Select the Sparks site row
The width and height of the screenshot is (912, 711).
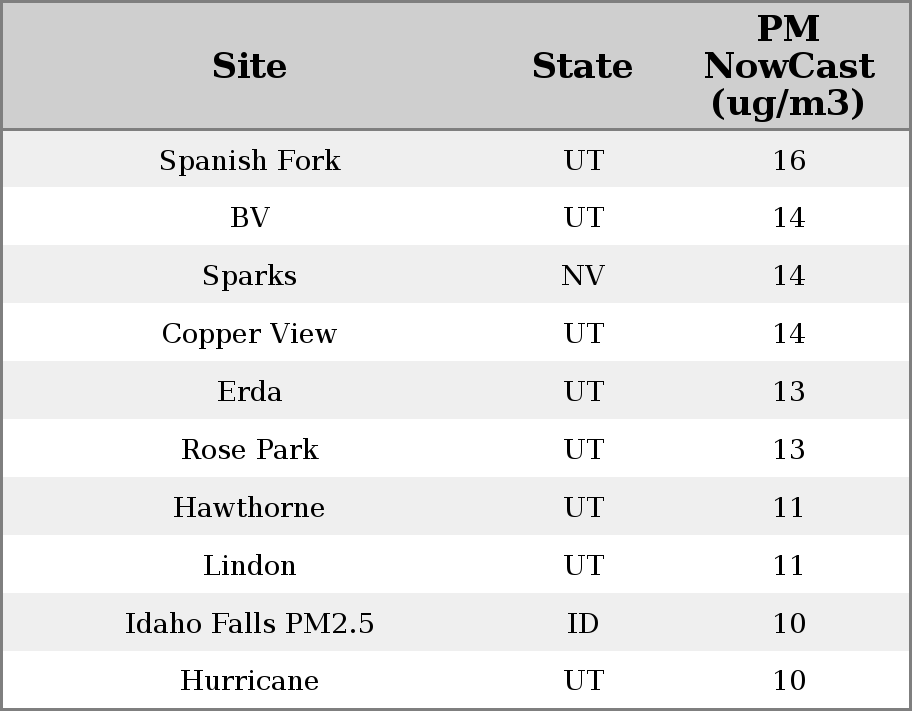tap(249, 276)
